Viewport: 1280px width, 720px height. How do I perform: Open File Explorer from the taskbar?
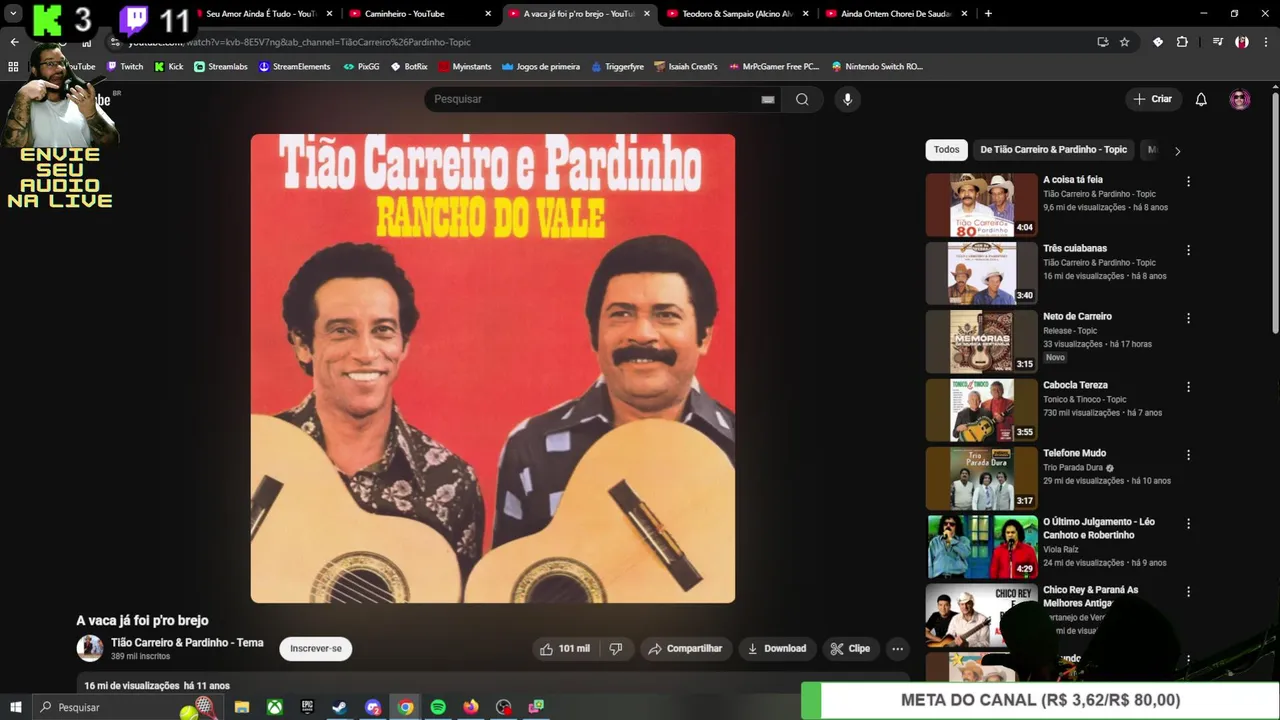tap(242, 707)
